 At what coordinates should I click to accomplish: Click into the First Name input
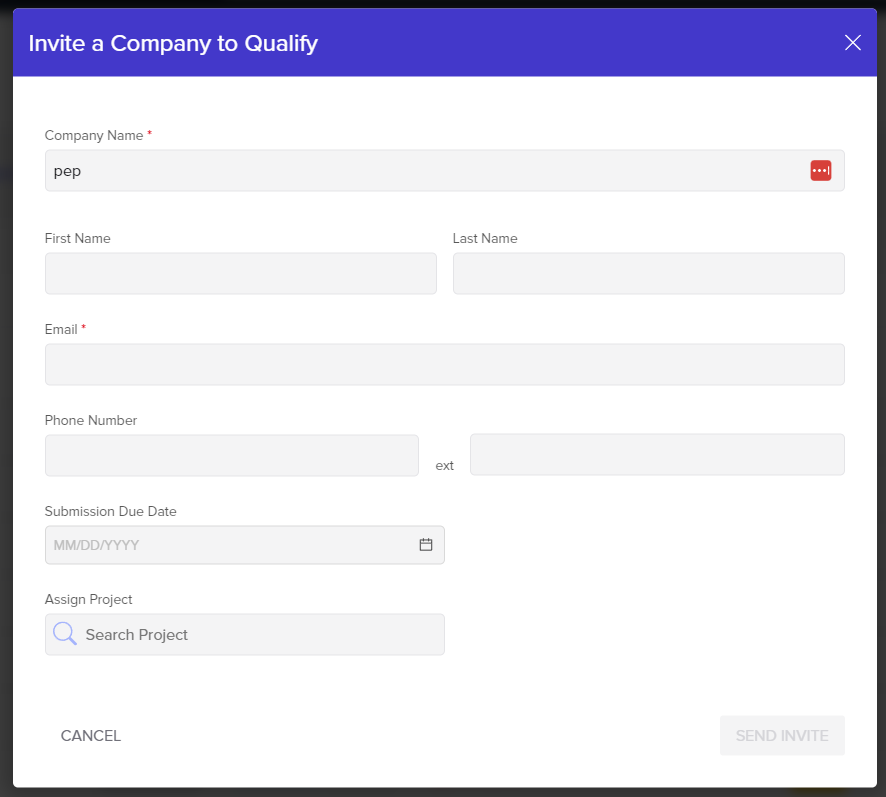click(x=240, y=273)
